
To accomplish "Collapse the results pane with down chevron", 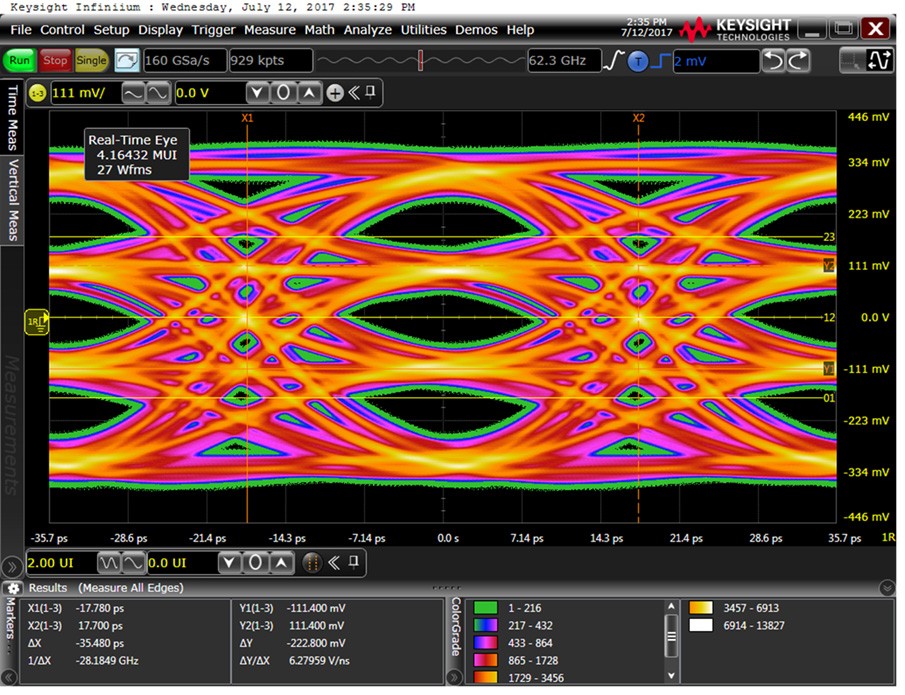I will 887,588.
